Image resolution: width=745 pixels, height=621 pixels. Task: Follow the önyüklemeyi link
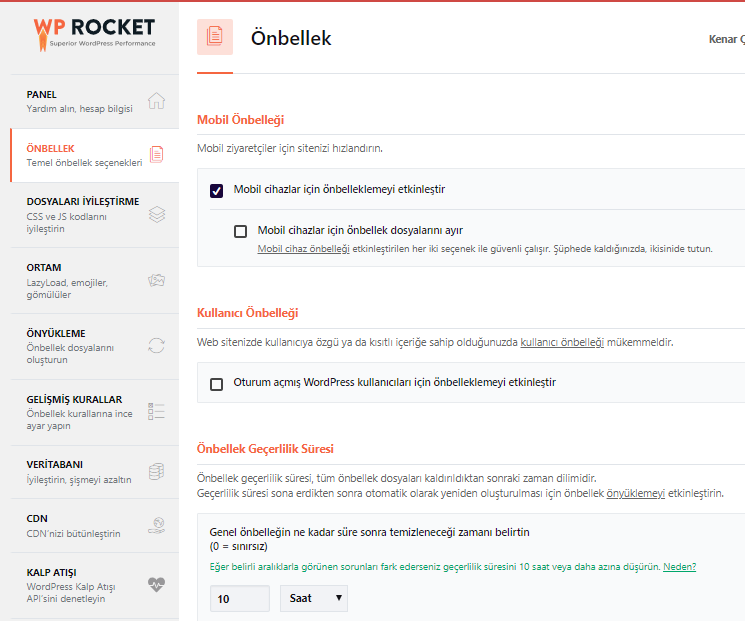click(635, 493)
